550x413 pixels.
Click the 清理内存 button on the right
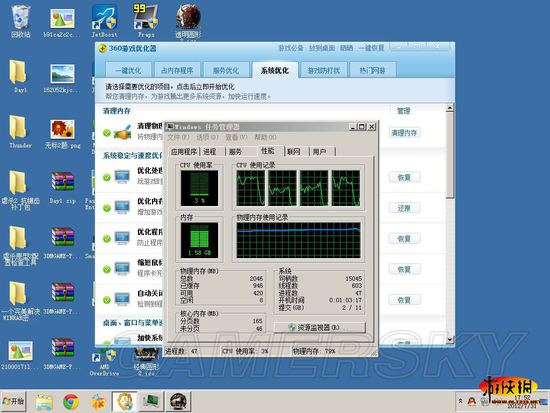[x=404, y=133]
